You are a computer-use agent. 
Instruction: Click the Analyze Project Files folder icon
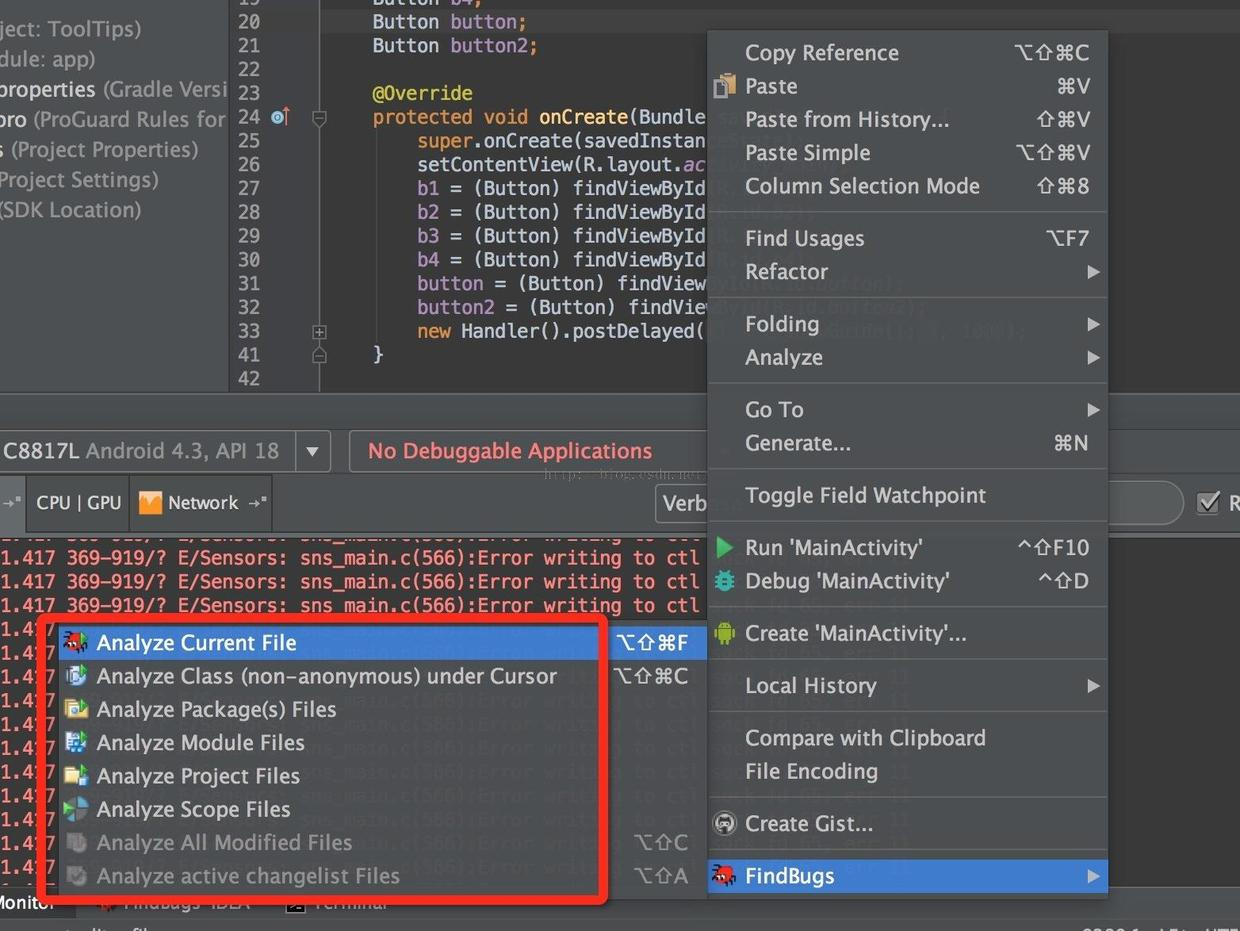[x=76, y=775]
